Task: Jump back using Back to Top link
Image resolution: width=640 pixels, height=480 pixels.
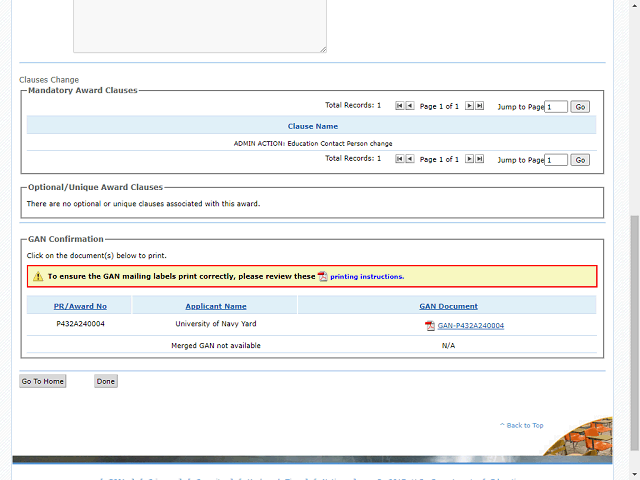Action: tap(524, 425)
